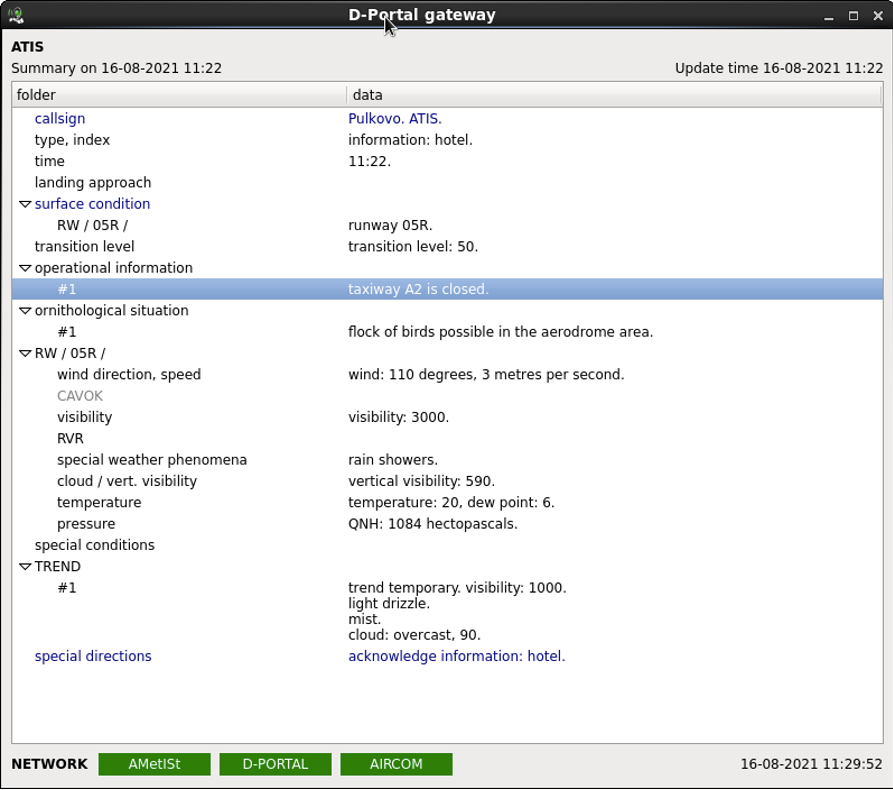Select the greyed-out CAVOK row
This screenshot has width=893, height=790.
(80, 396)
